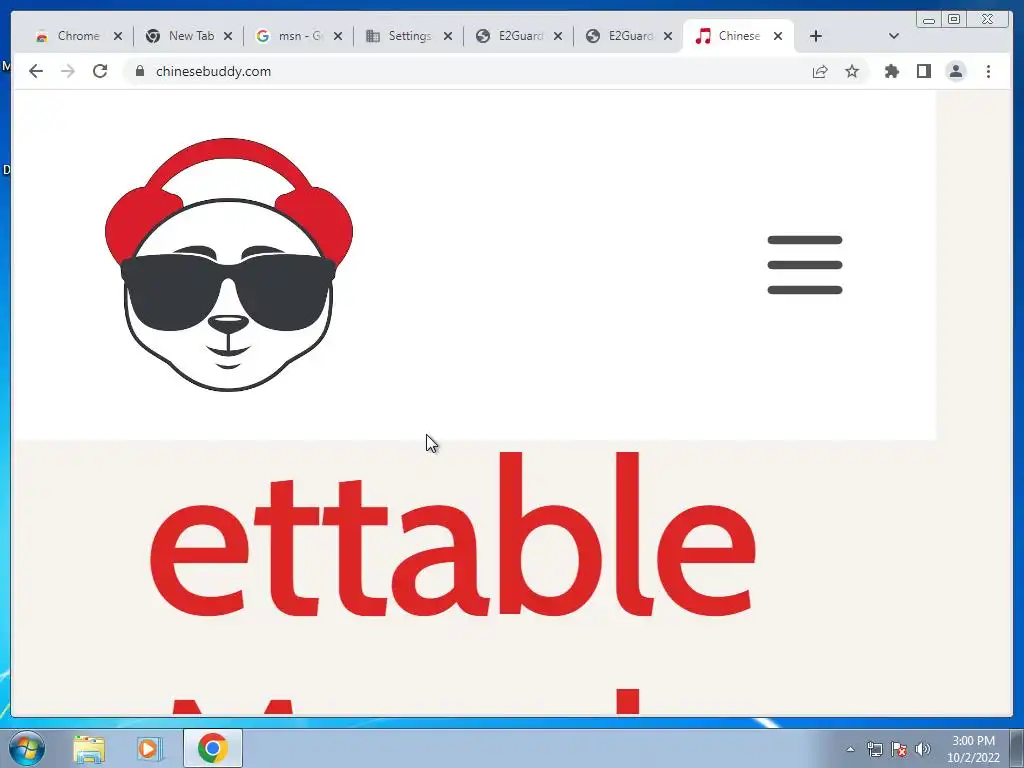1024x768 pixels.
Task: Open the Chrome profile avatar menu
Action: pos(955,71)
